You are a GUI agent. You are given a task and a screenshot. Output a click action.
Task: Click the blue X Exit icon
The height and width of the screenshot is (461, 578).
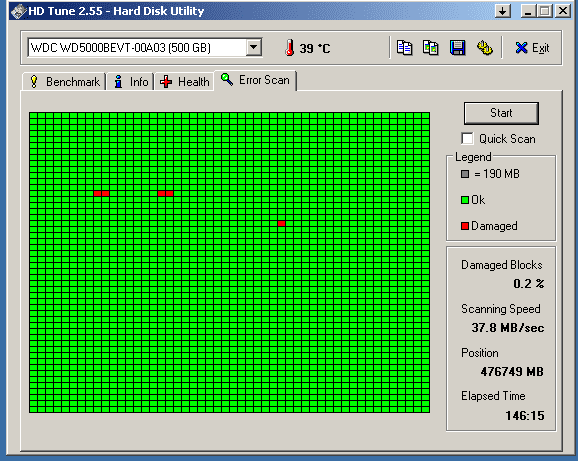pos(521,48)
